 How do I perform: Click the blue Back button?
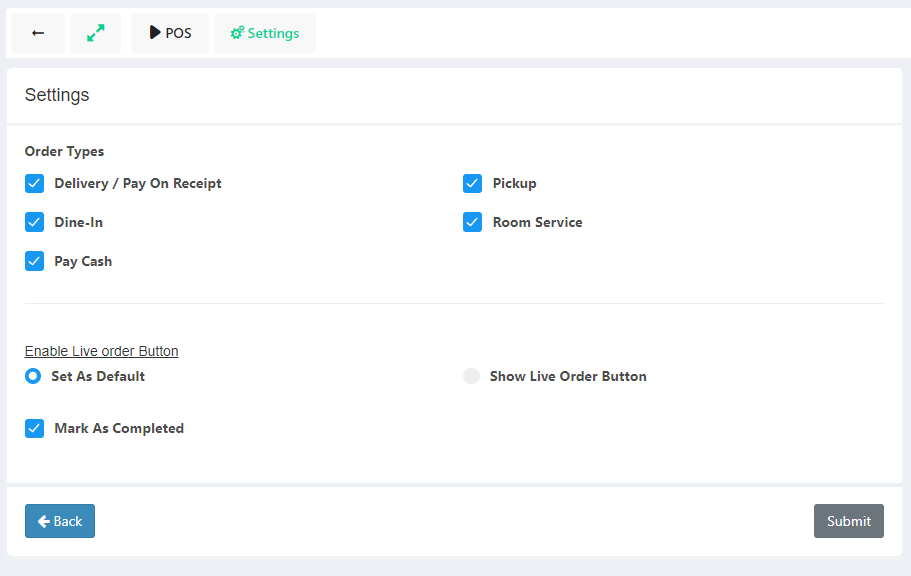pos(60,521)
